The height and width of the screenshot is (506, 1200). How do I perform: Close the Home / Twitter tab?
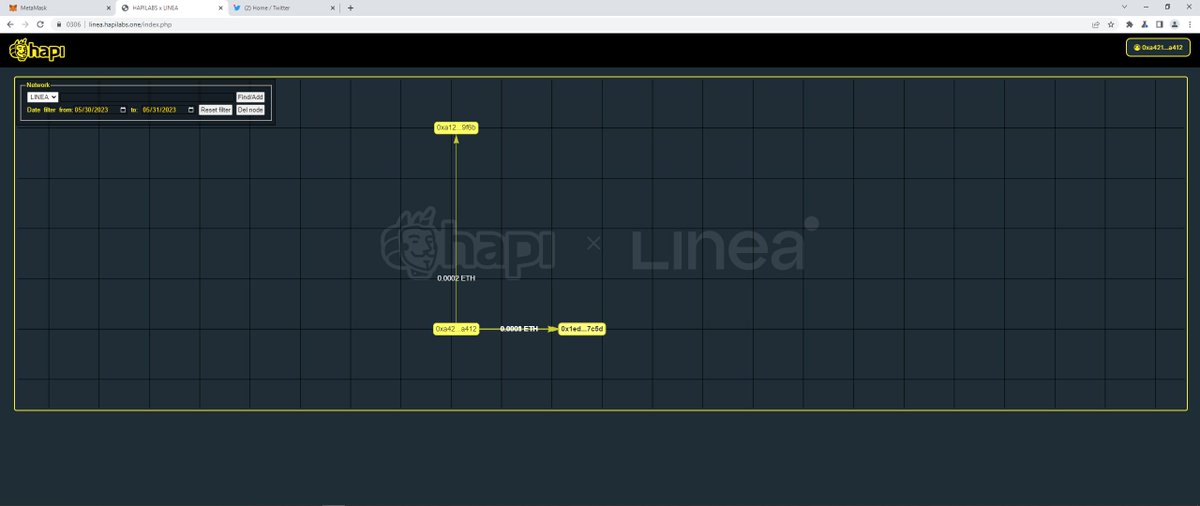(333, 7)
